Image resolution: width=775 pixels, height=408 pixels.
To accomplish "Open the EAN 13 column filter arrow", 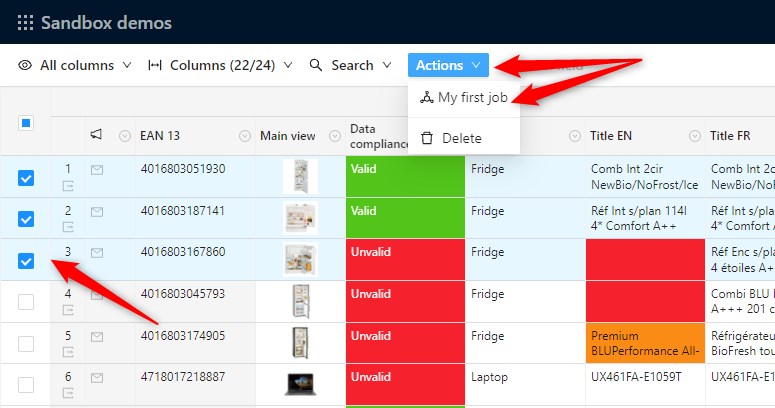I will 245,136.
